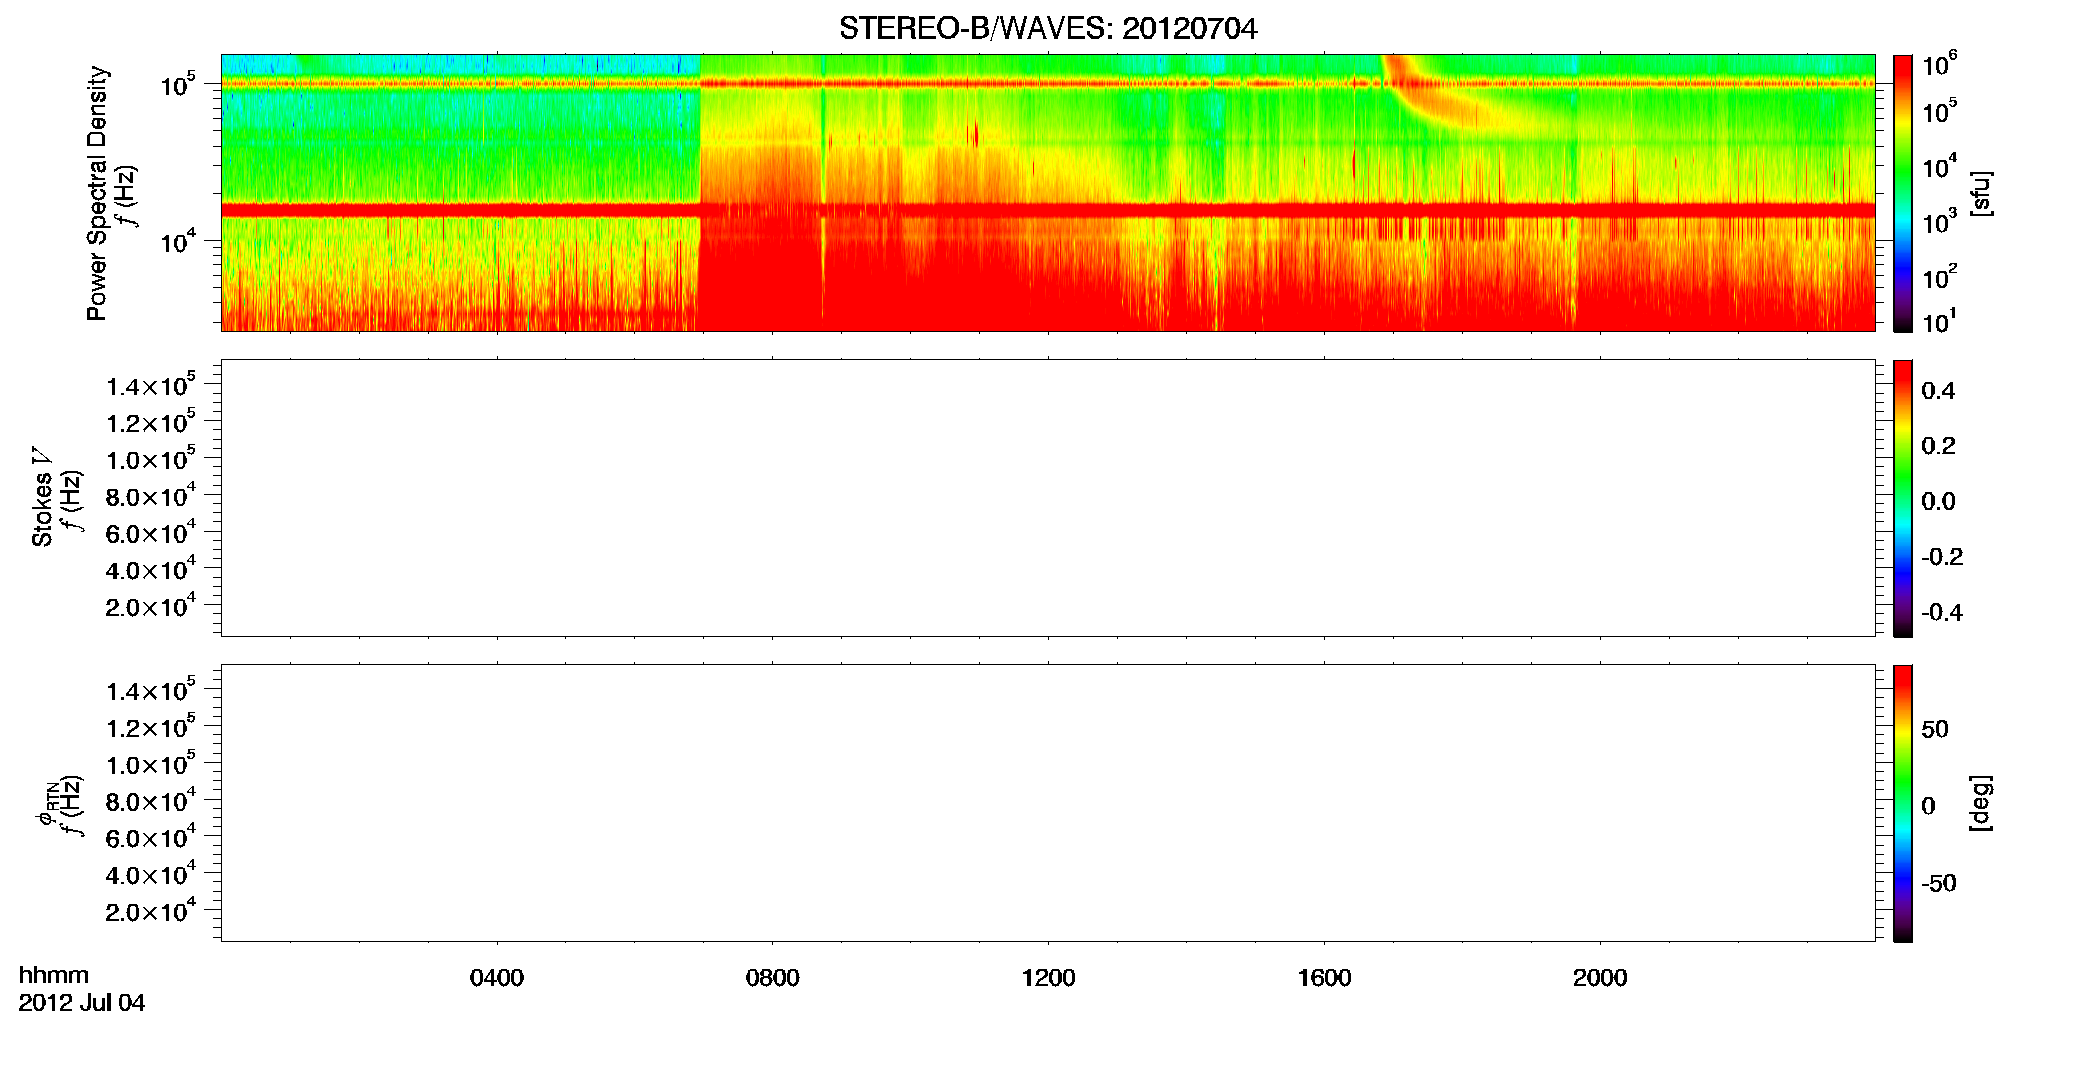
Task: Click the power spectral density color bar
Action: pyautogui.click(x=1903, y=193)
